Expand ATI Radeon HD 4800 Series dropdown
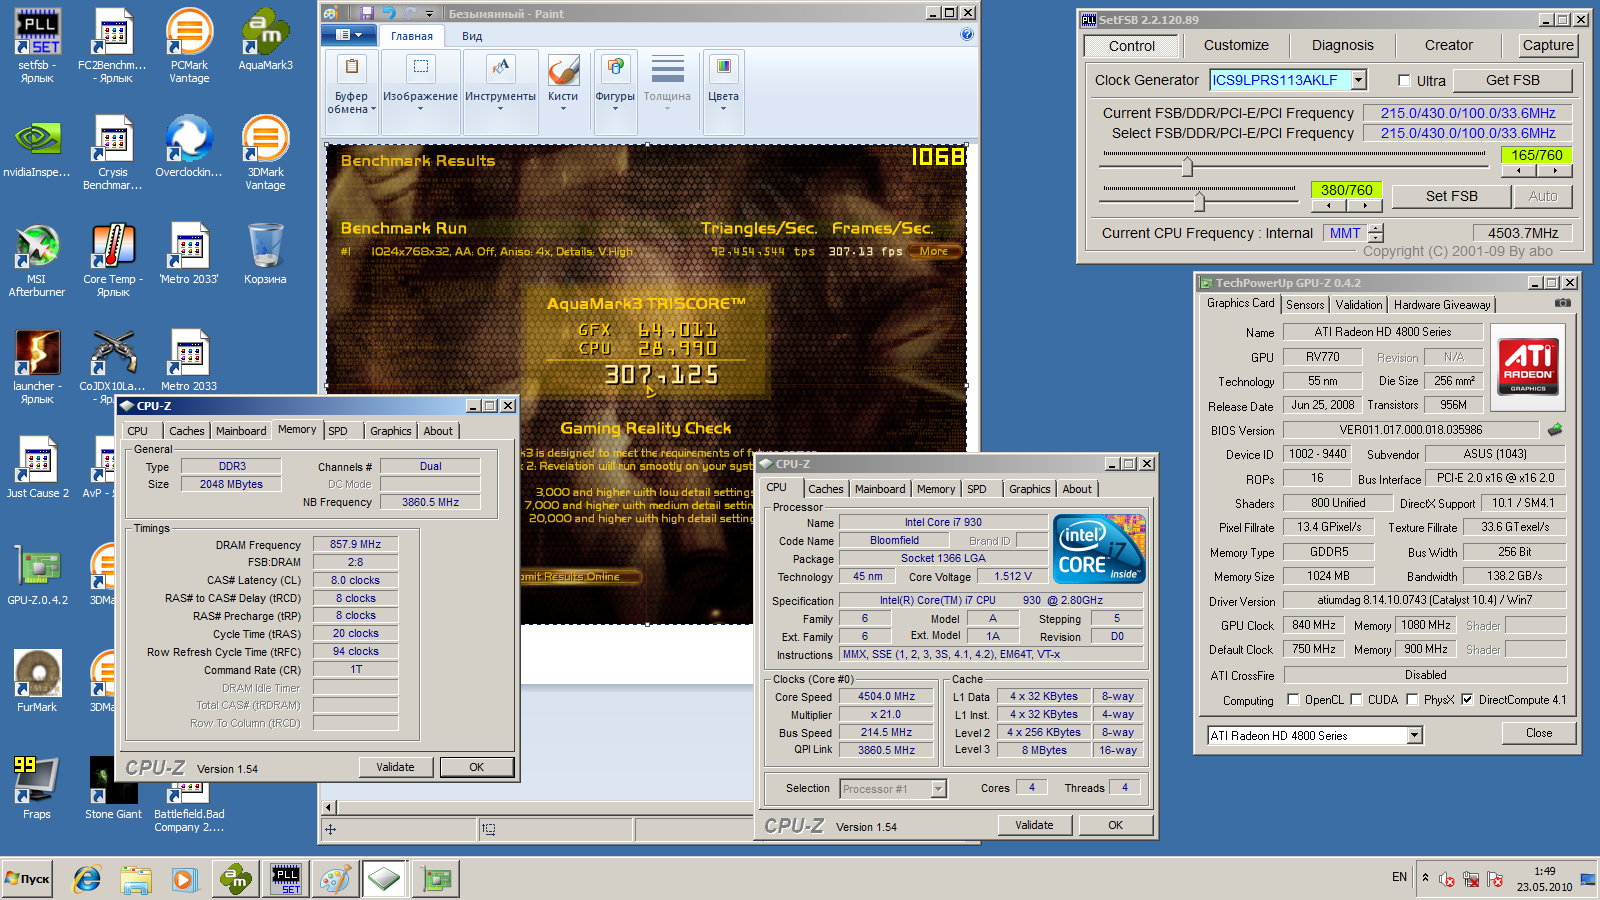This screenshot has width=1600, height=900. pyautogui.click(x=1414, y=735)
